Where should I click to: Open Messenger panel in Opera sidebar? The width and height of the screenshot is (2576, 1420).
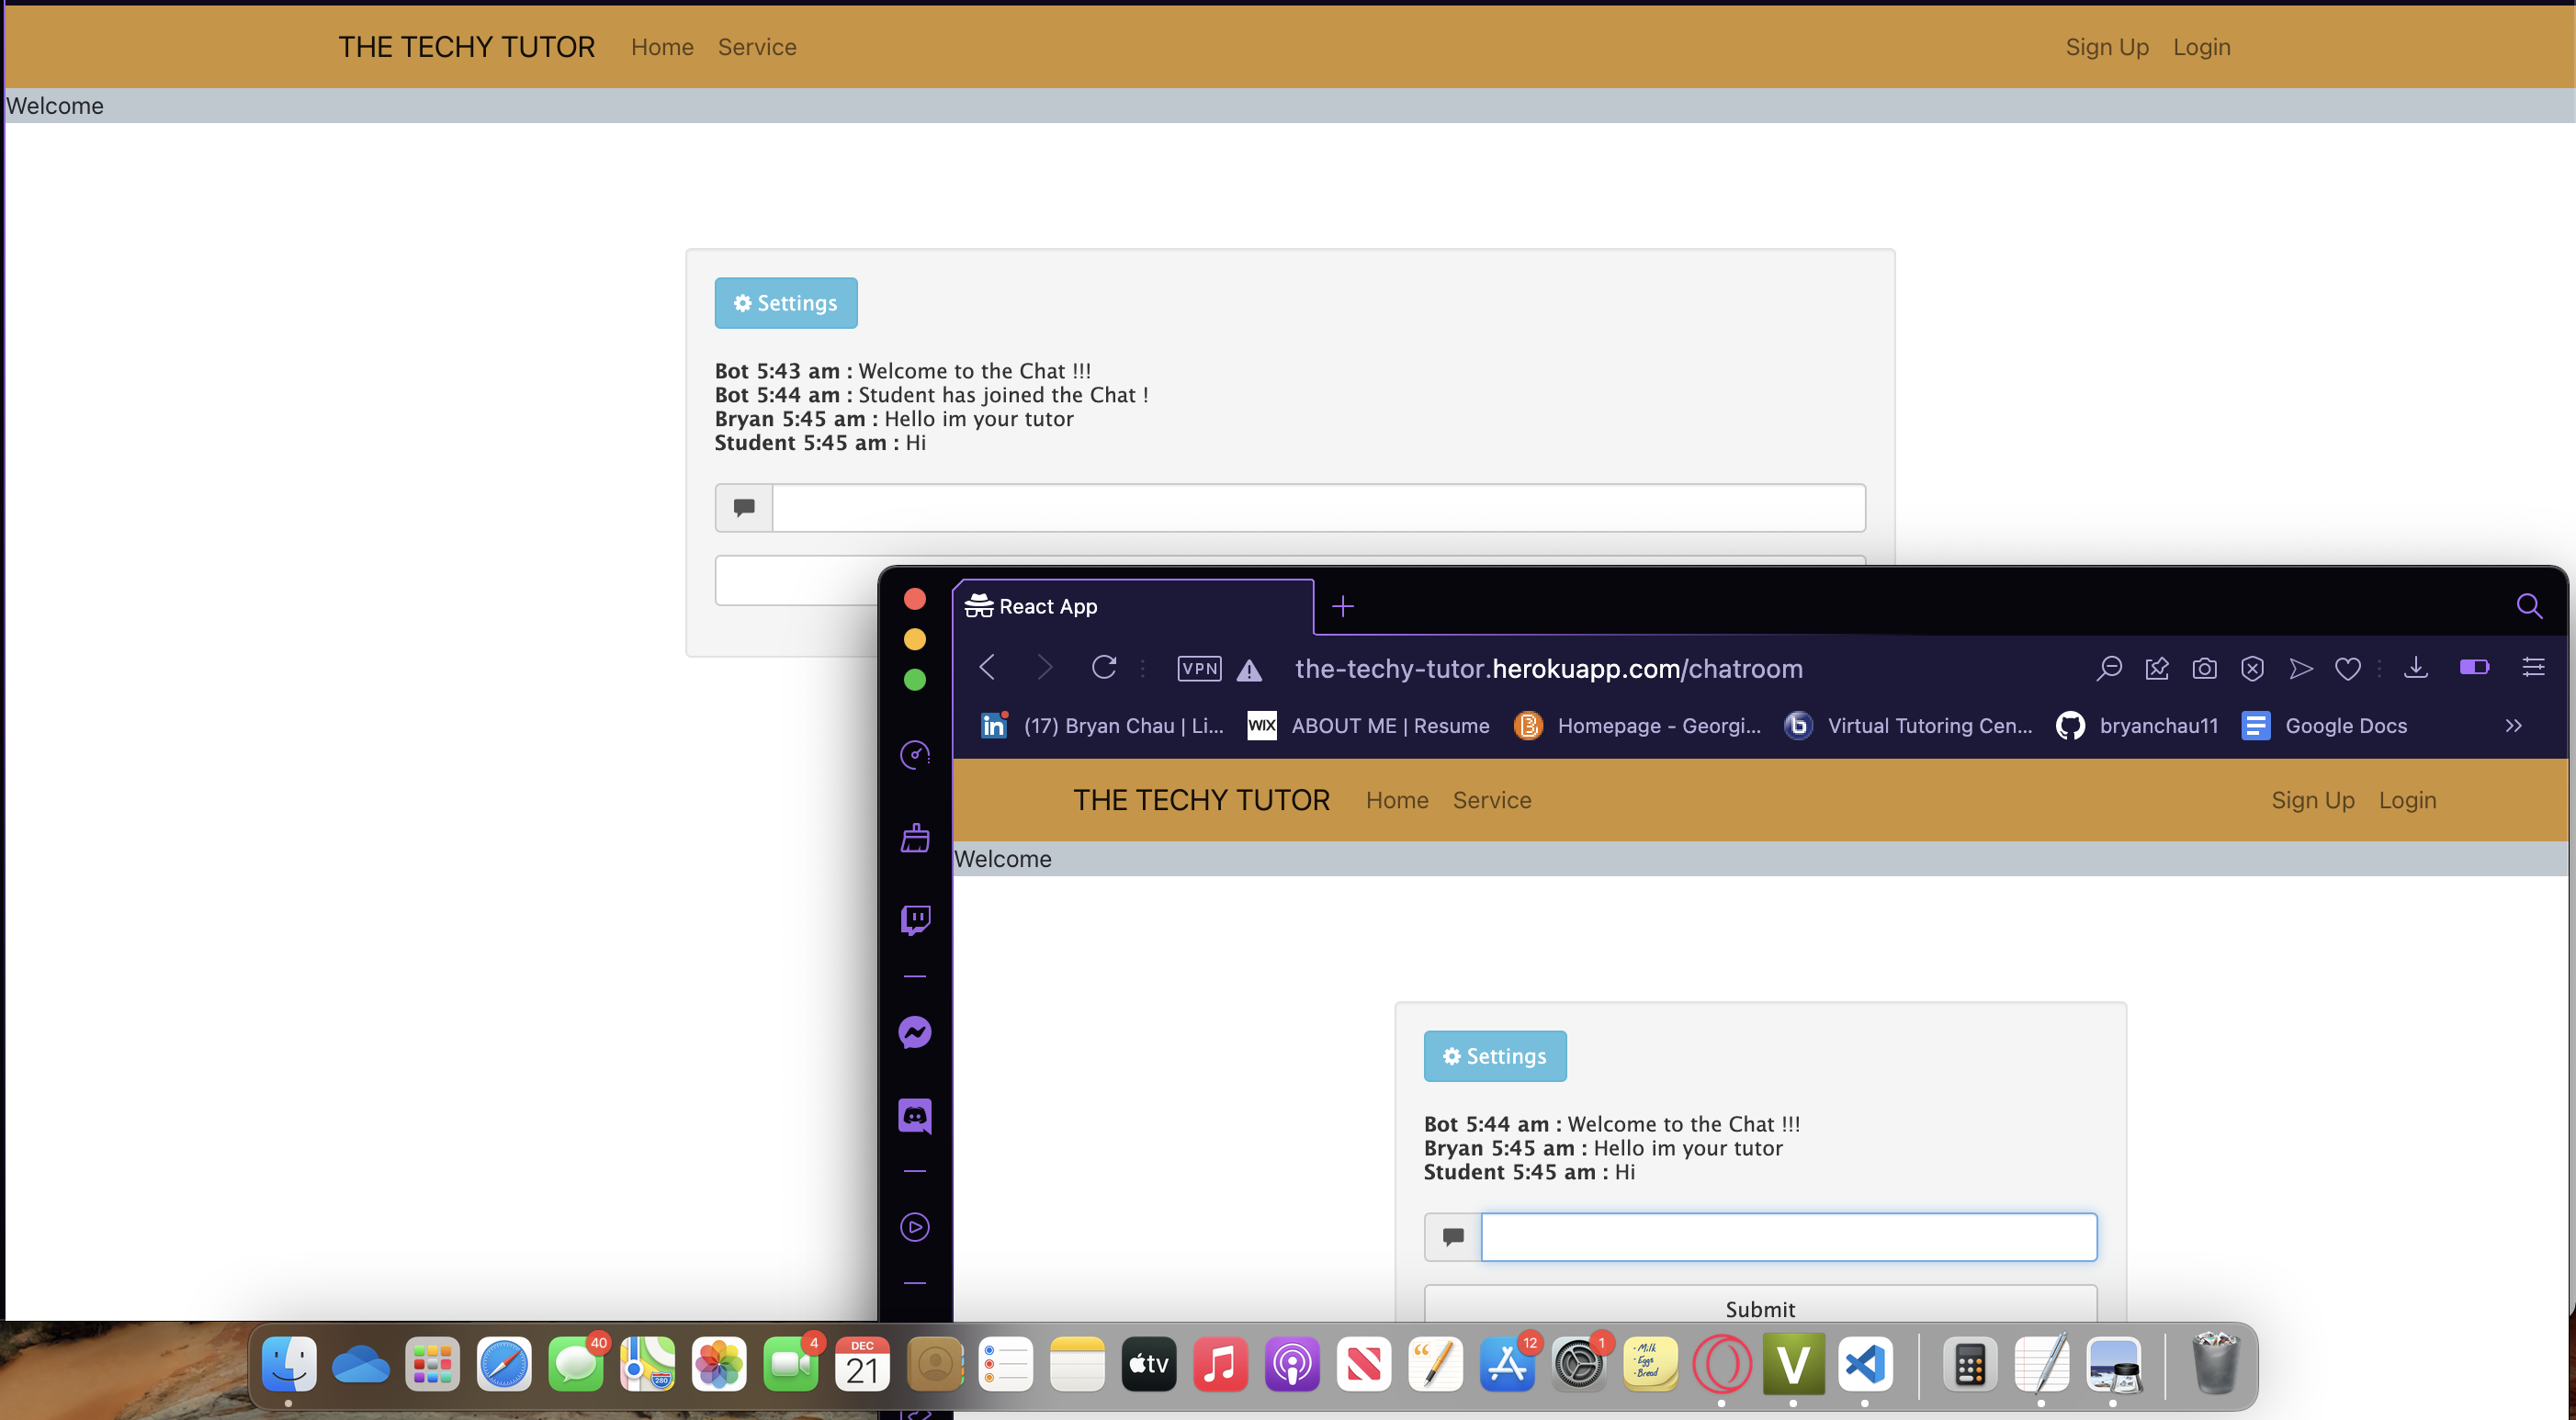pos(915,1032)
